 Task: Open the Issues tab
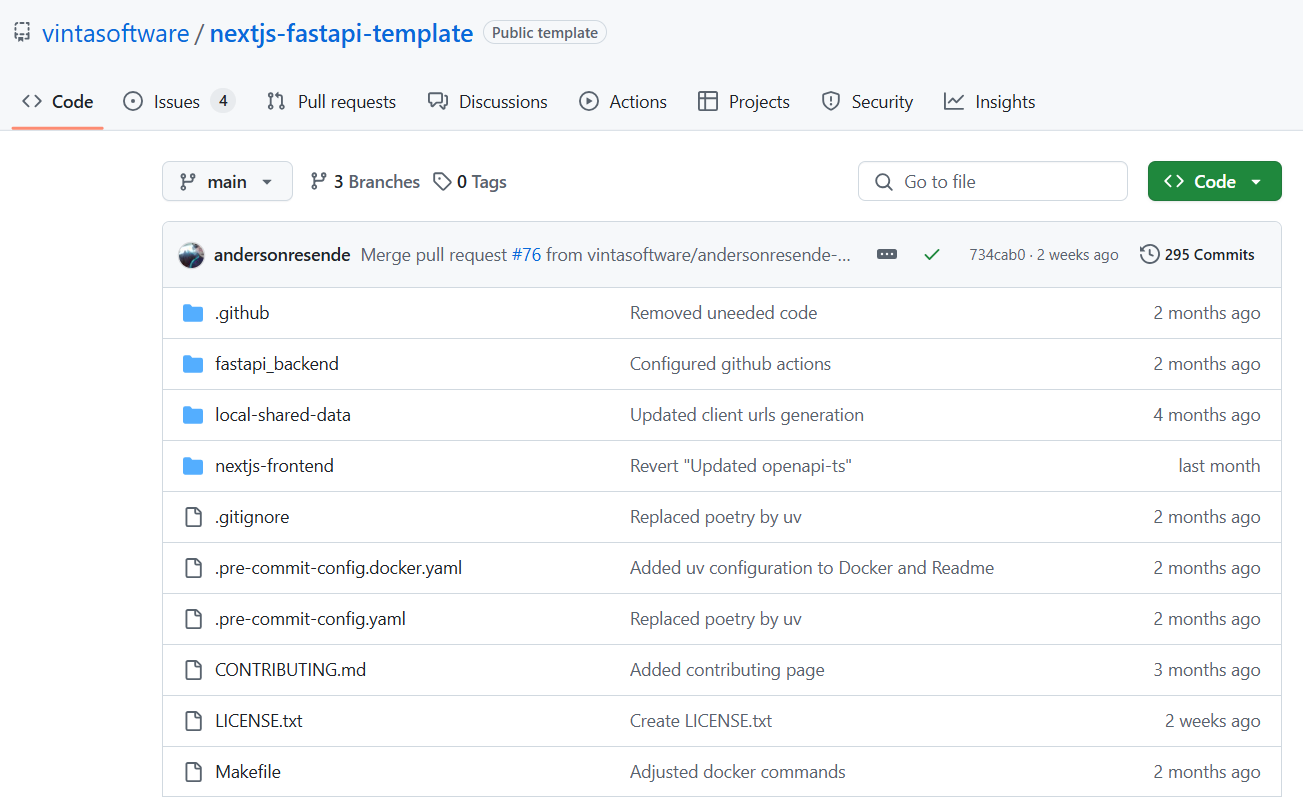point(179,102)
